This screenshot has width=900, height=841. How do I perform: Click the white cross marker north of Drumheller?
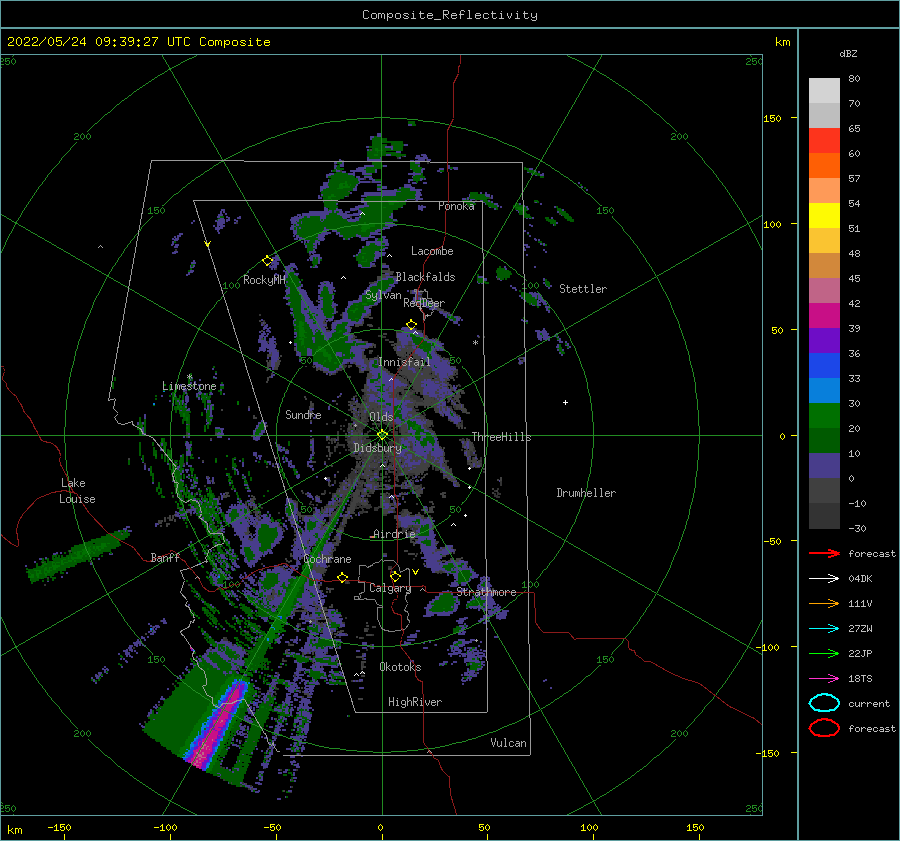pos(565,402)
